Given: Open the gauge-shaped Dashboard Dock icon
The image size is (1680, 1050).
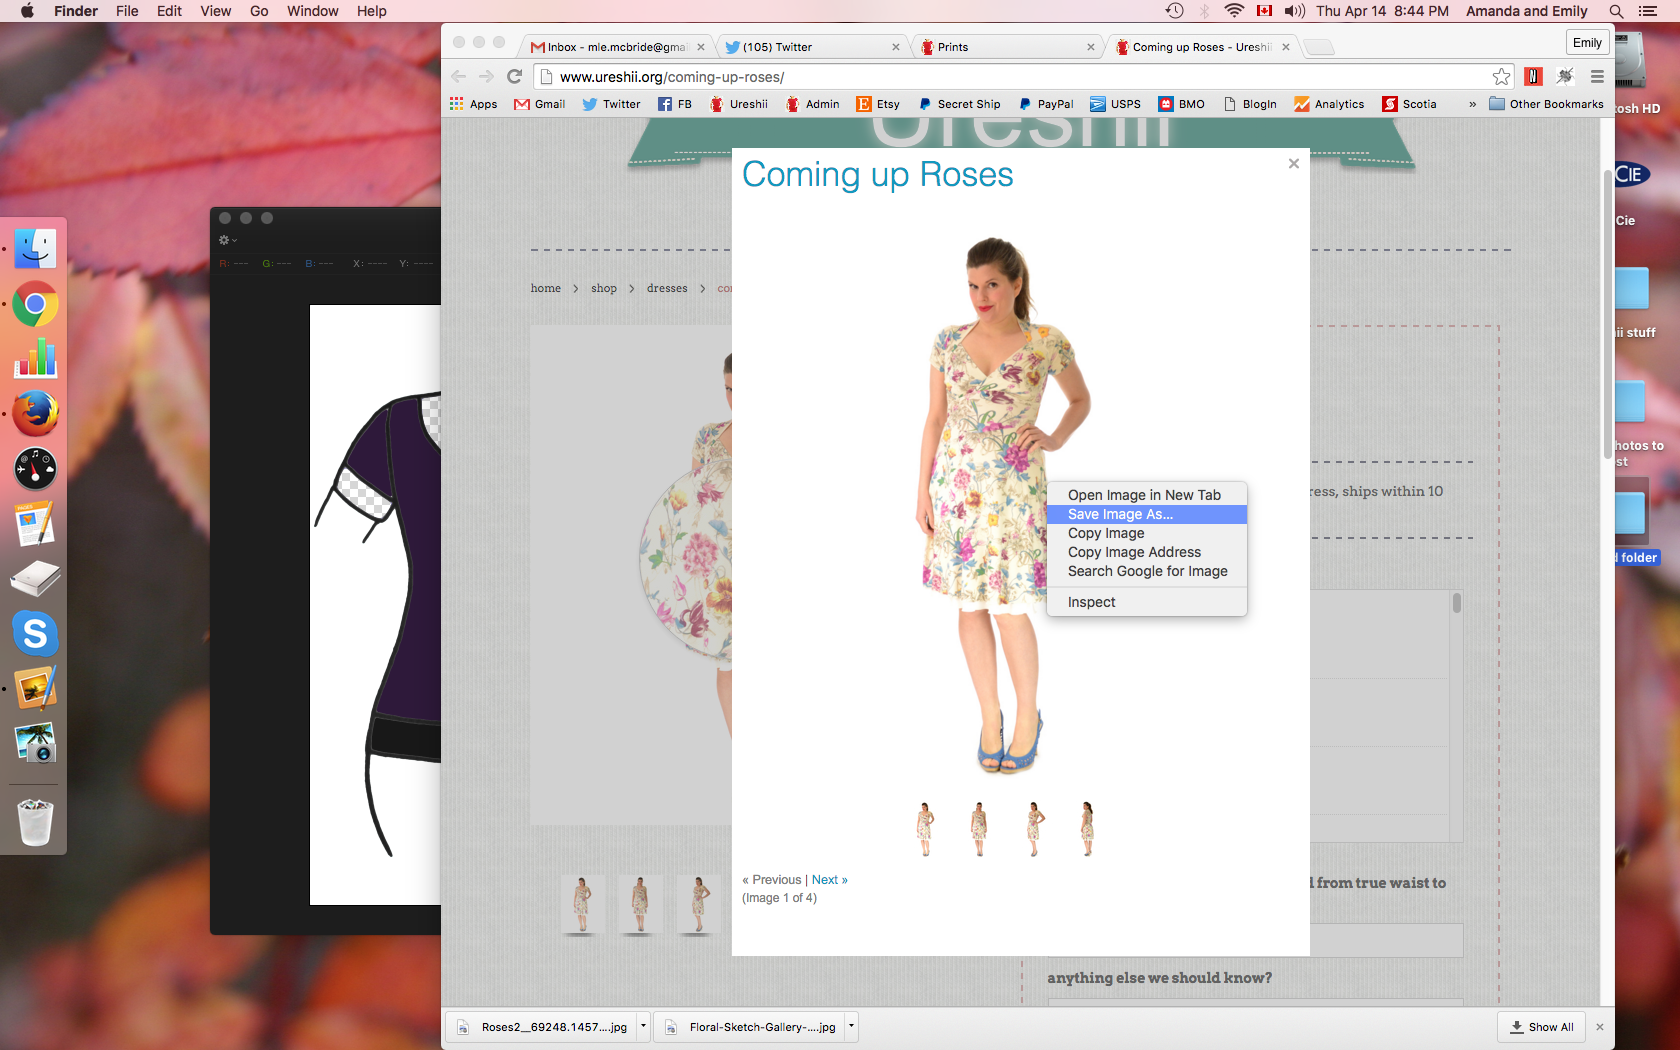Looking at the screenshot, I should point(35,468).
